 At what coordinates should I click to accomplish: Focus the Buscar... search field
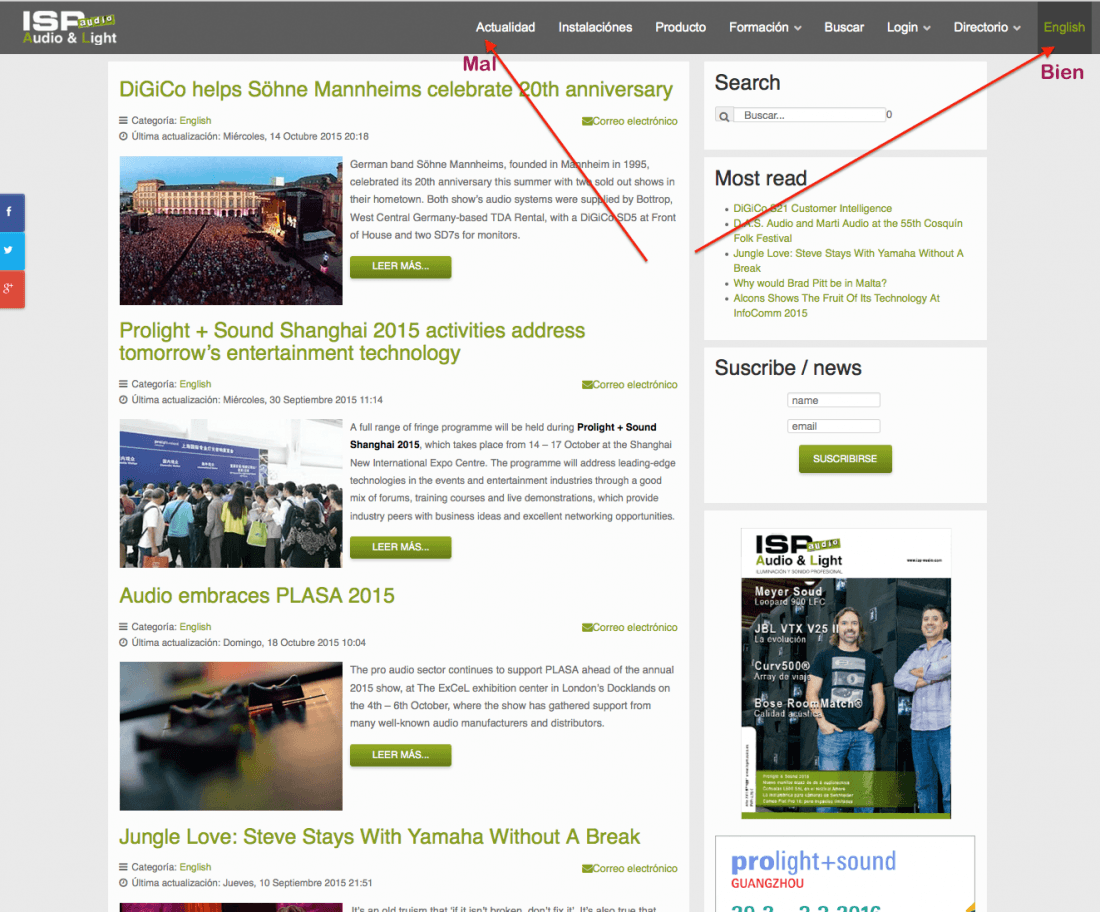810,116
